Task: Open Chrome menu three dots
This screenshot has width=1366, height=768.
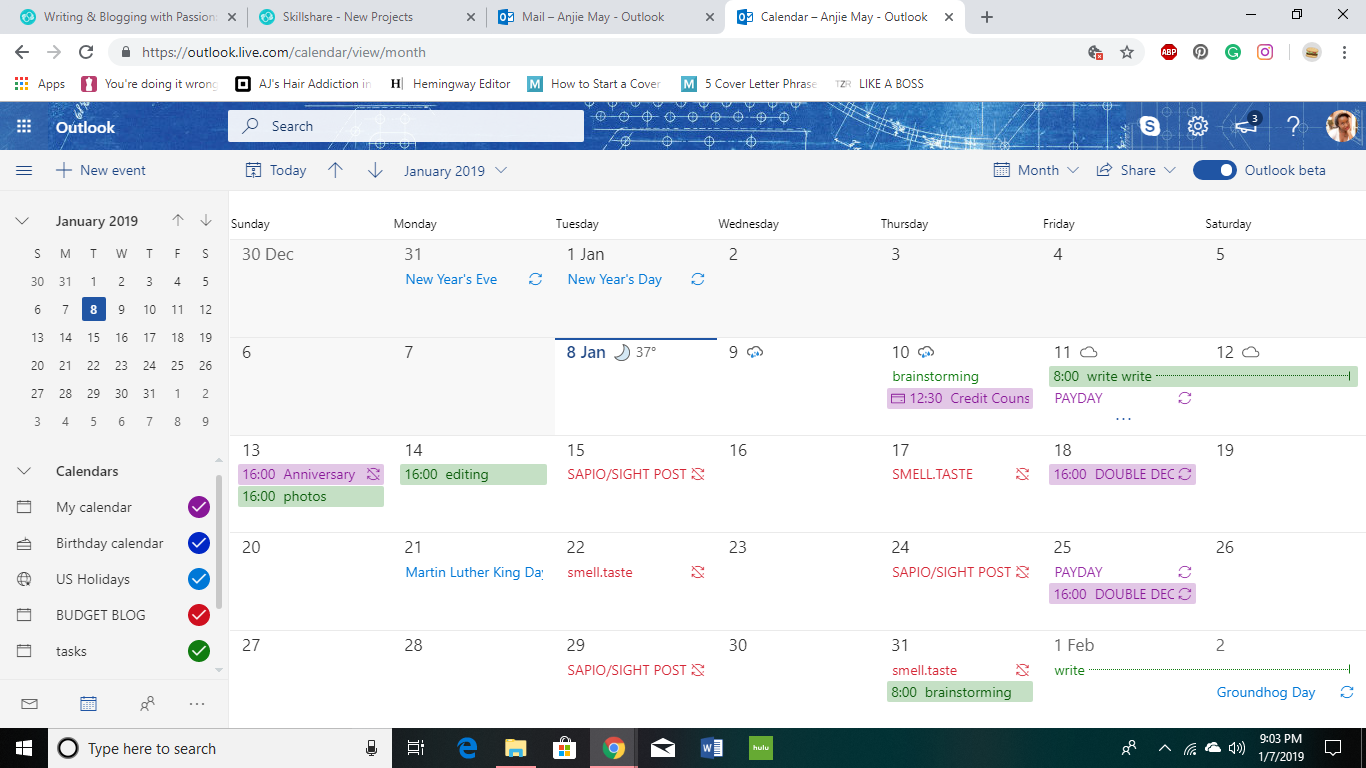Action: (1345, 52)
